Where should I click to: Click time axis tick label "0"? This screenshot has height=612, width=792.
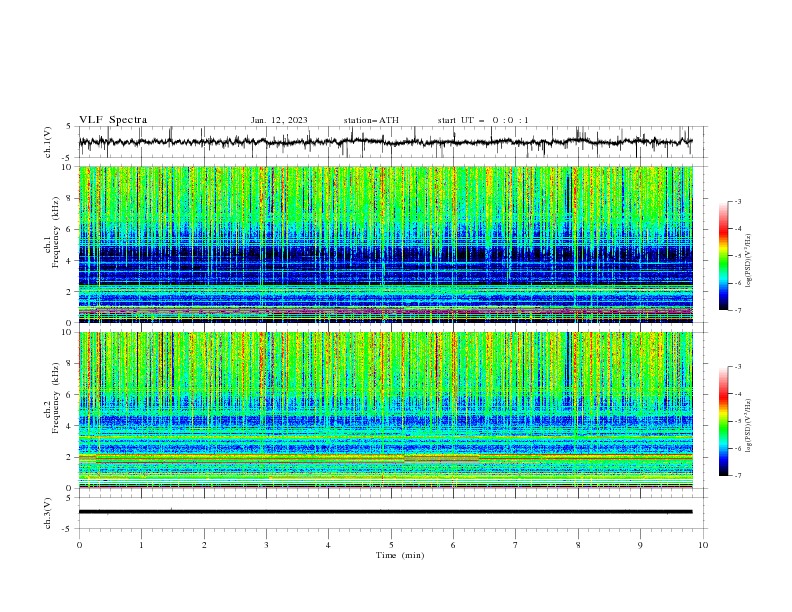click(79, 545)
